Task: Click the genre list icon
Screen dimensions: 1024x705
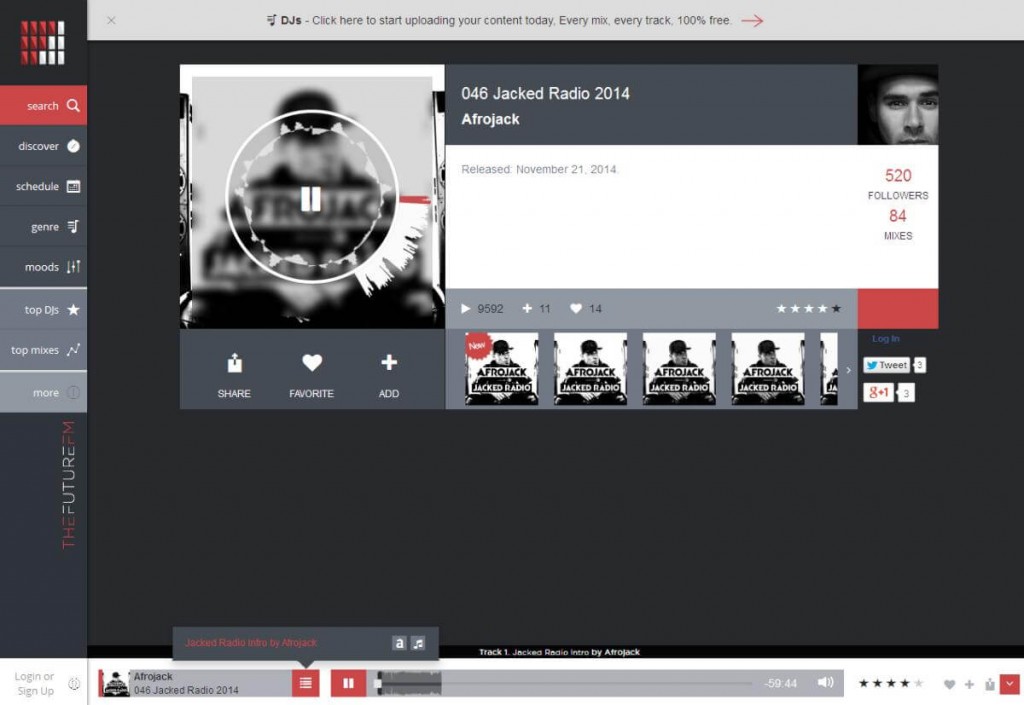Action: click(x=73, y=227)
